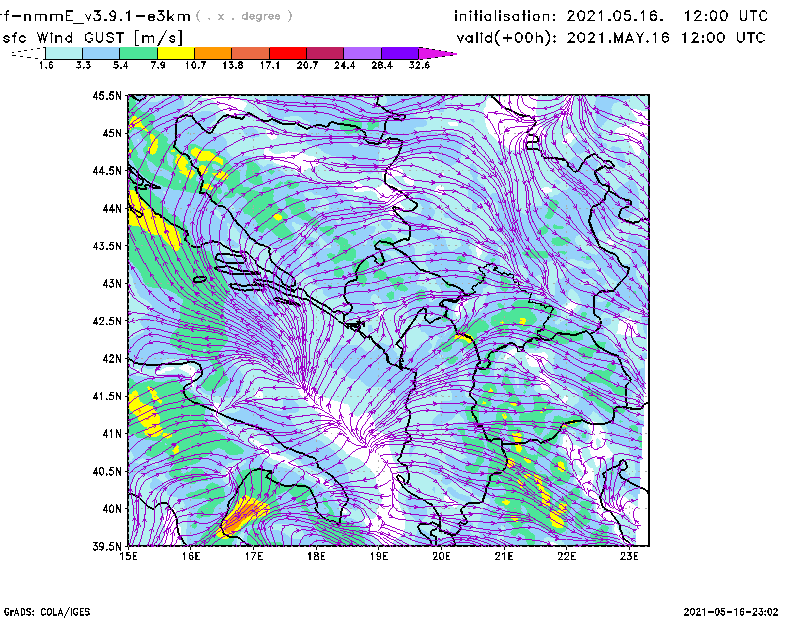
Task: Click the colorbar value '7.9'
Action: [x=158, y=65]
